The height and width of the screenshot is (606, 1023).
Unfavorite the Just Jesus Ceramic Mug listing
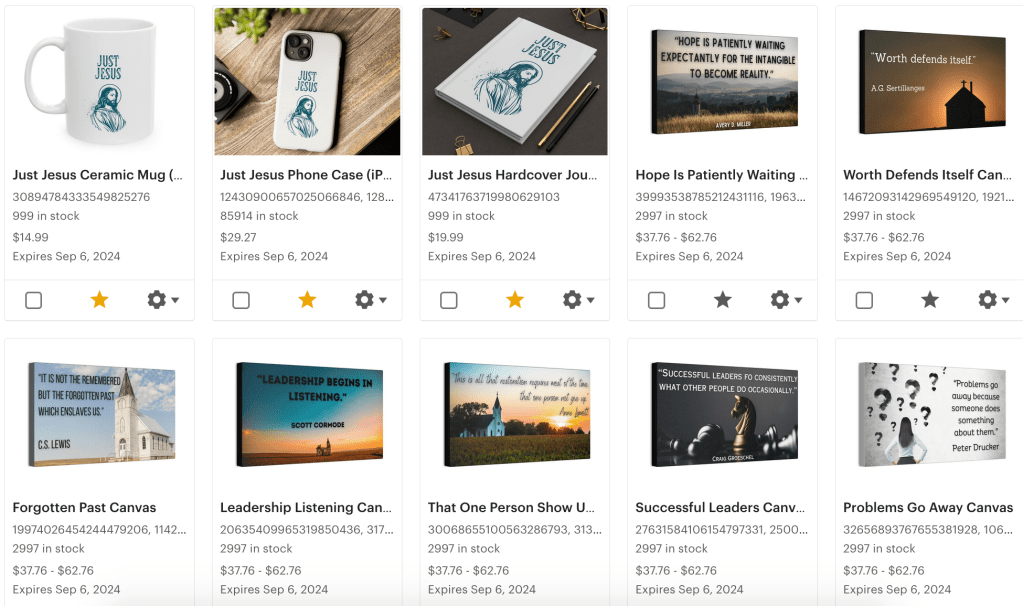[x=99, y=300]
